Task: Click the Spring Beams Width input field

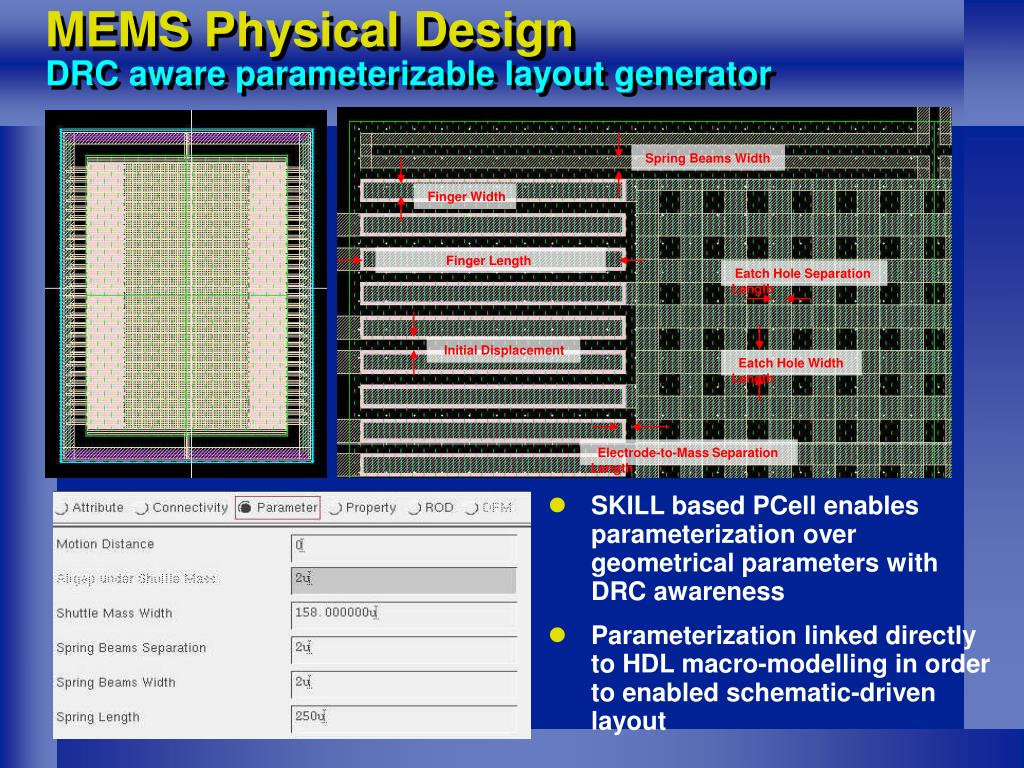Action: pos(404,684)
